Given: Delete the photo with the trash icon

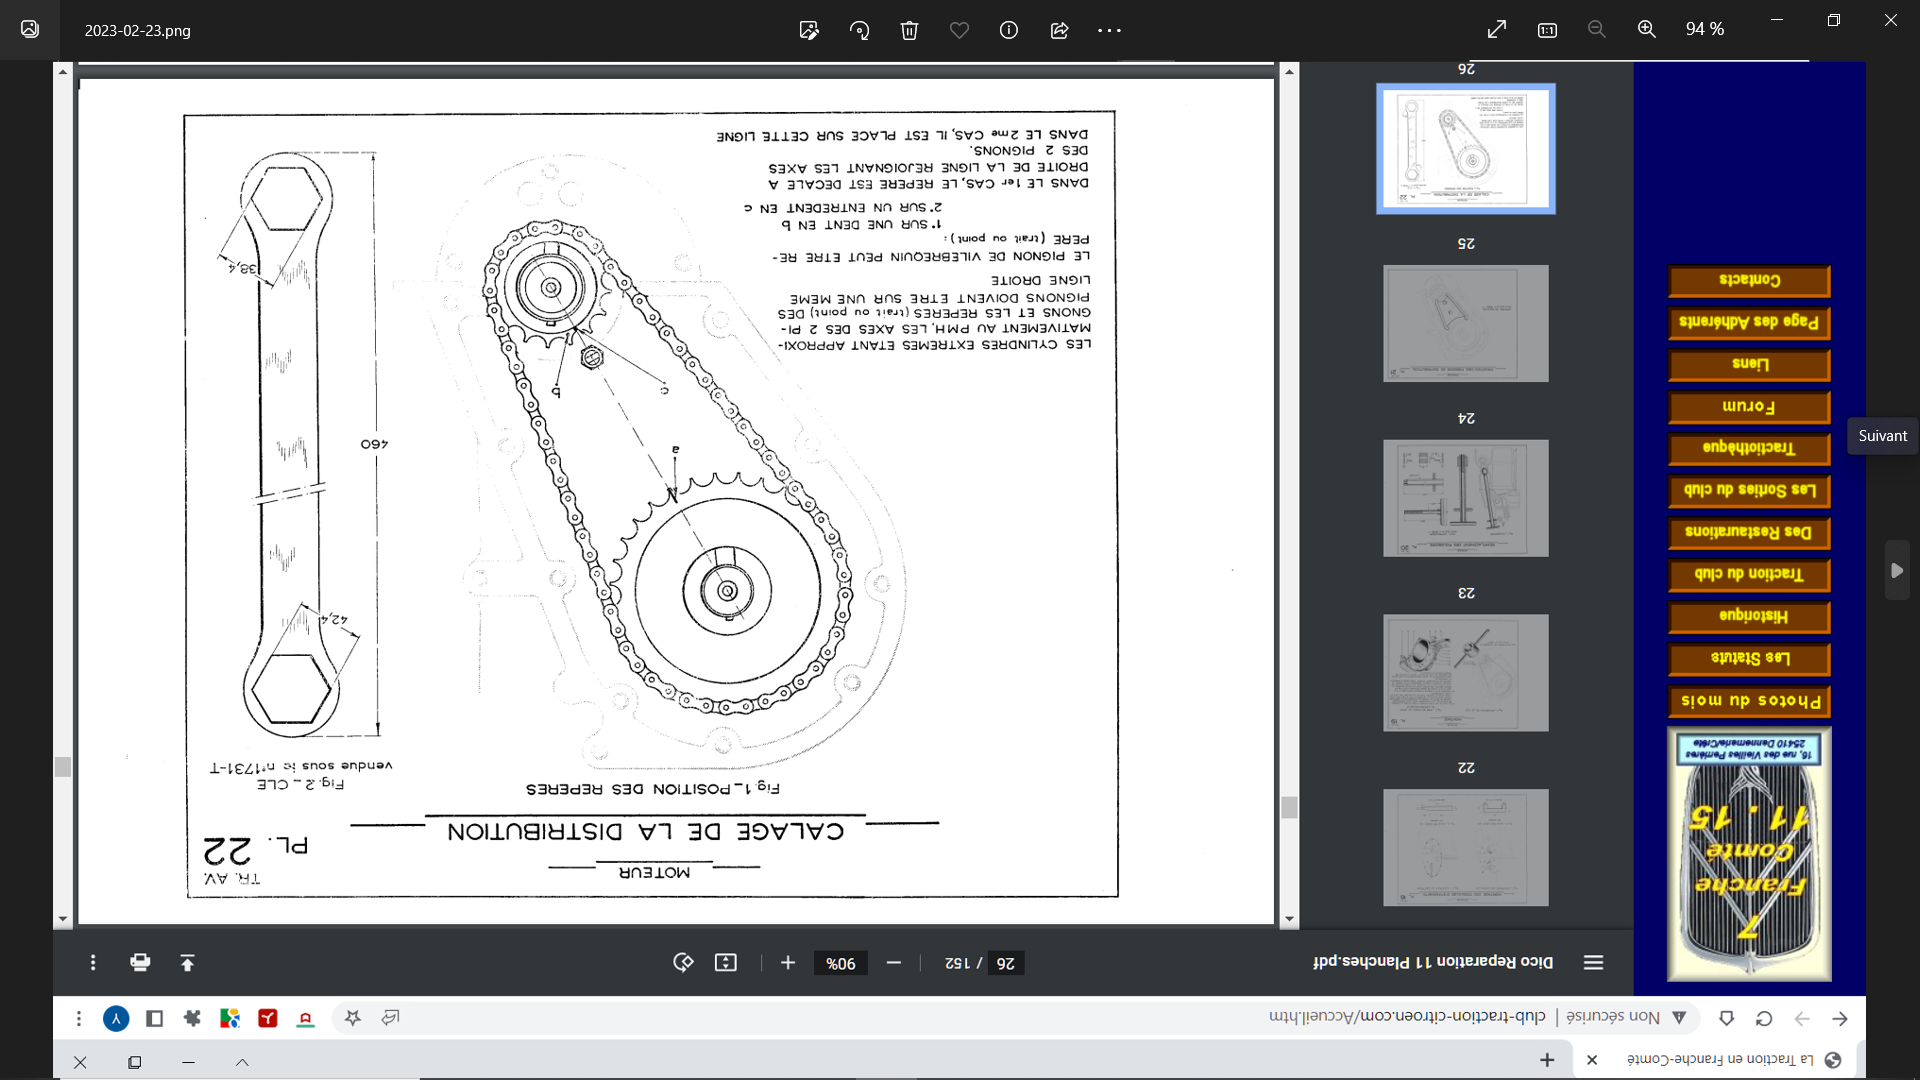Looking at the screenshot, I should [x=909, y=30].
